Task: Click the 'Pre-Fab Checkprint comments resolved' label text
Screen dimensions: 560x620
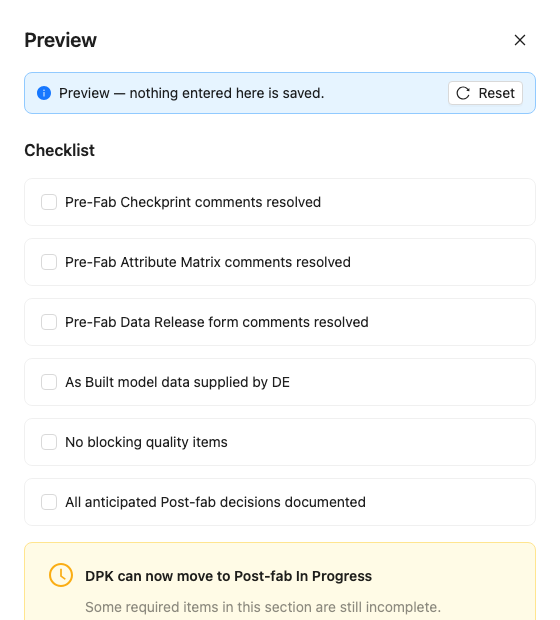Action: pyautogui.click(x=193, y=202)
